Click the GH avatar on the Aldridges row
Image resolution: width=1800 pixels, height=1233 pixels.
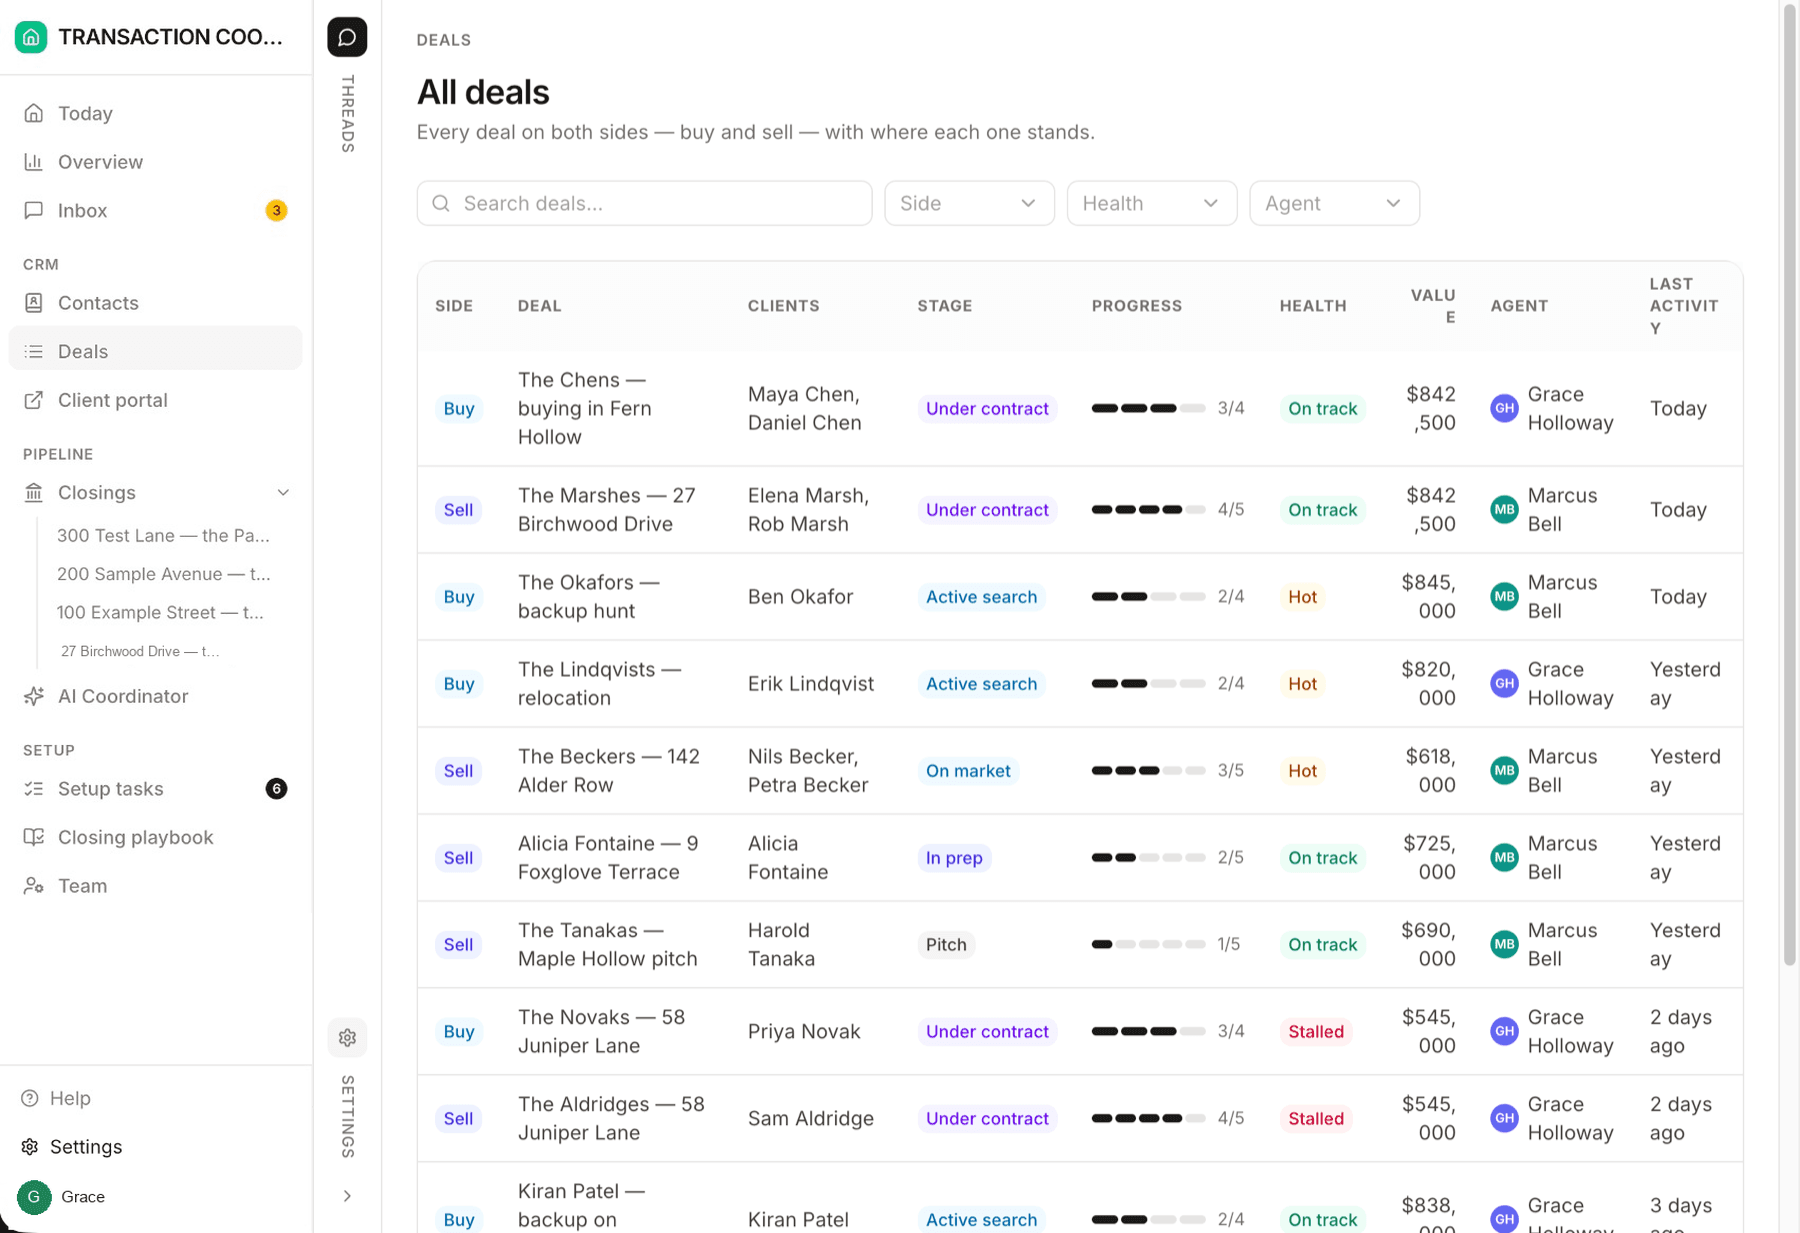point(1504,1119)
